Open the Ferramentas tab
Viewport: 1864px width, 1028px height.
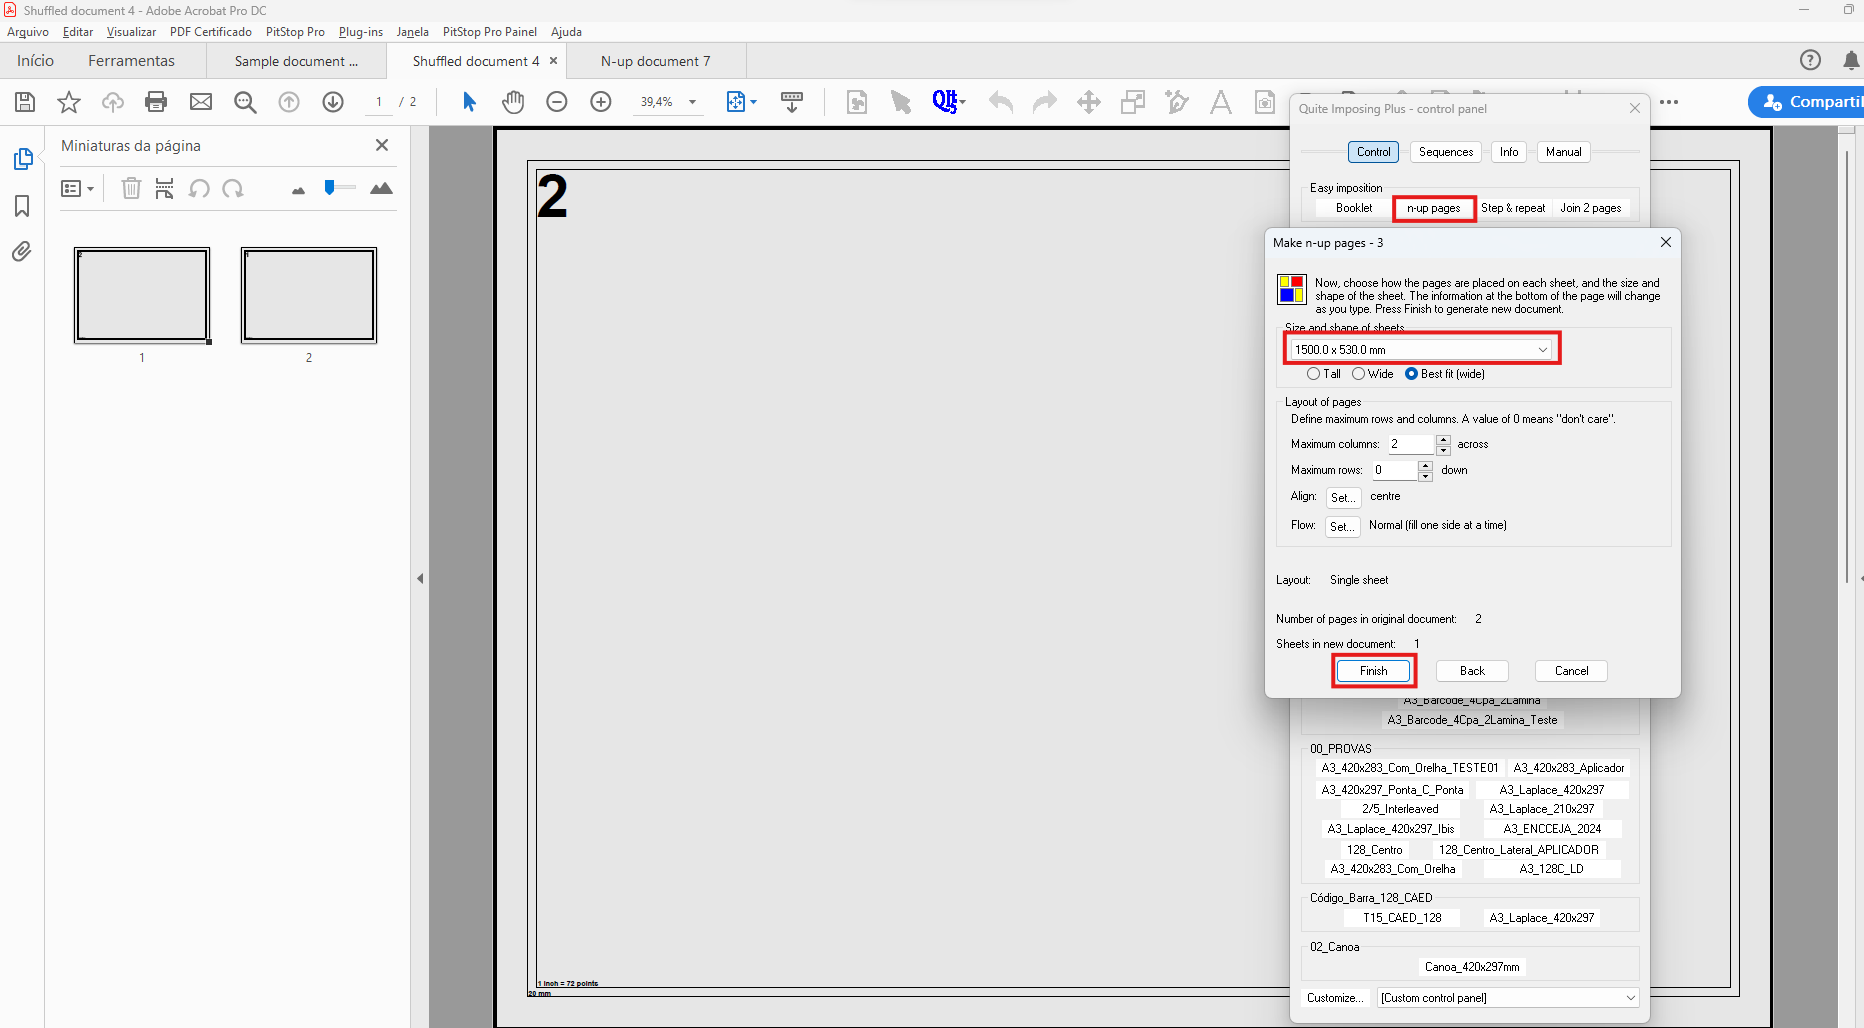point(131,61)
